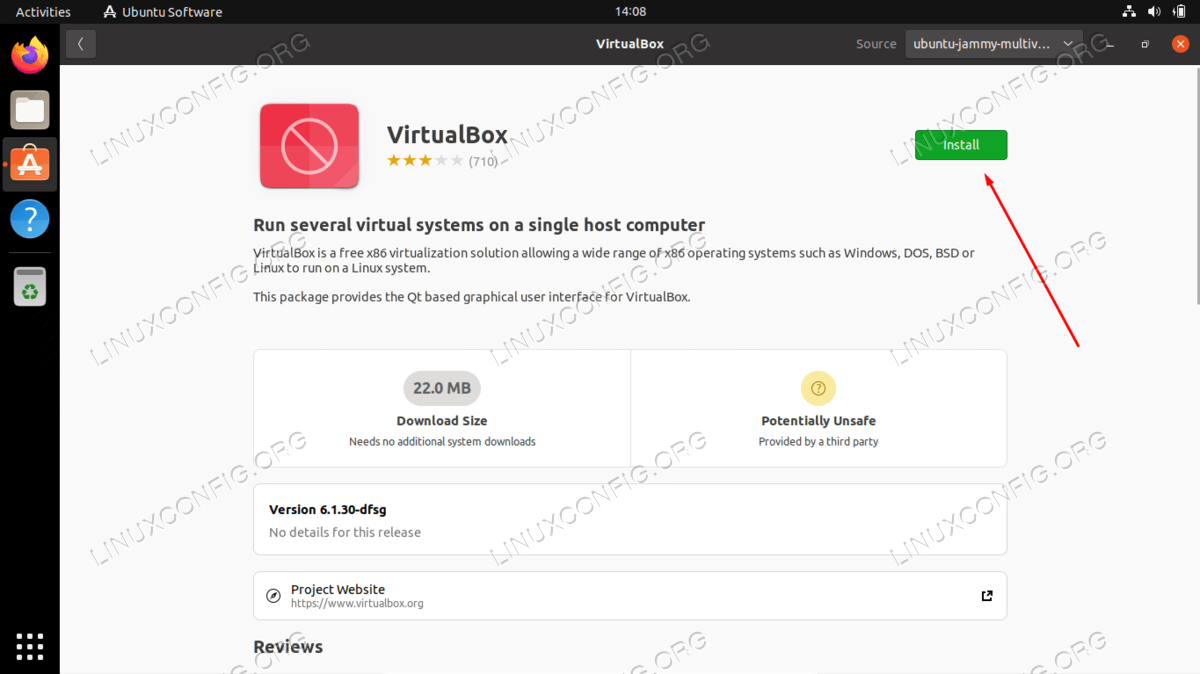
Task: Click the volume icon in top bar
Action: (x=1155, y=12)
